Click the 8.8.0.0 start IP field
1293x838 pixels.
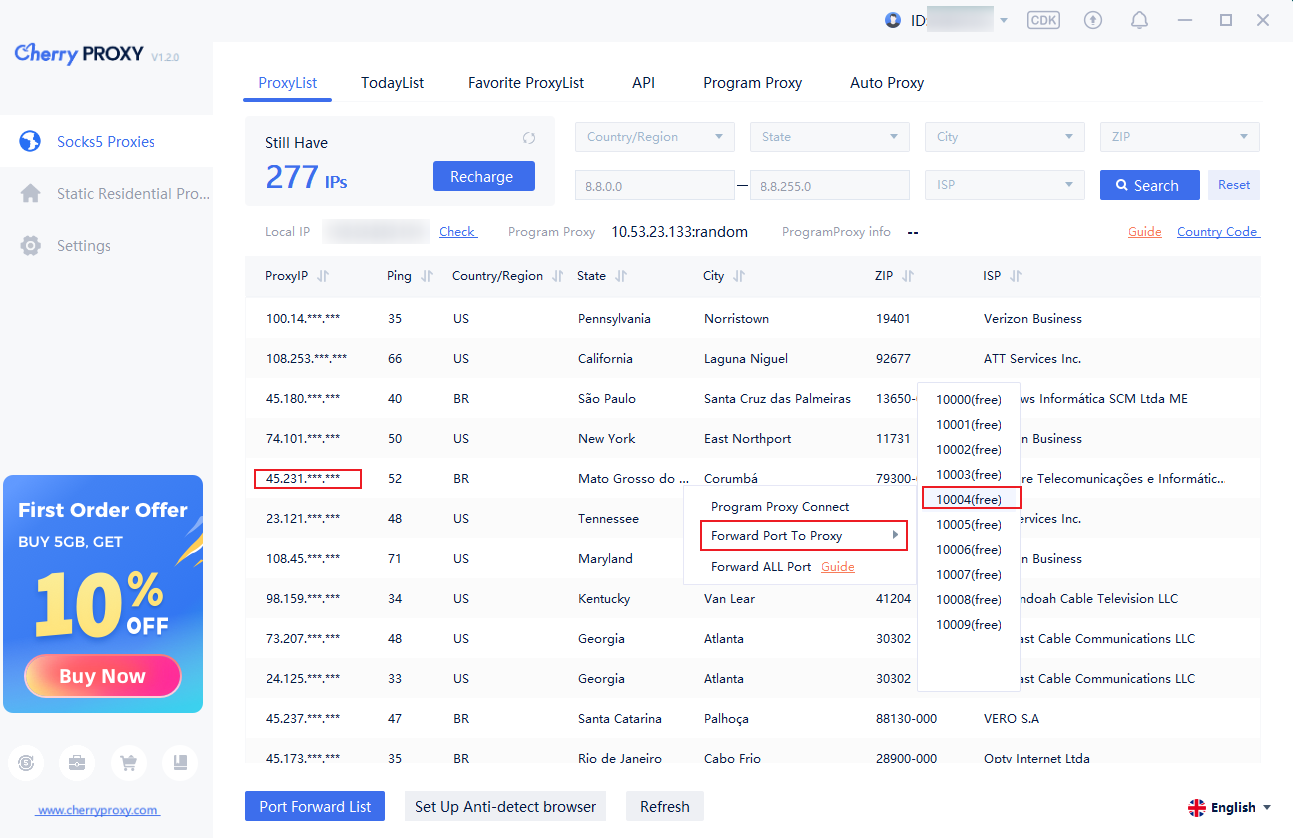click(654, 185)
